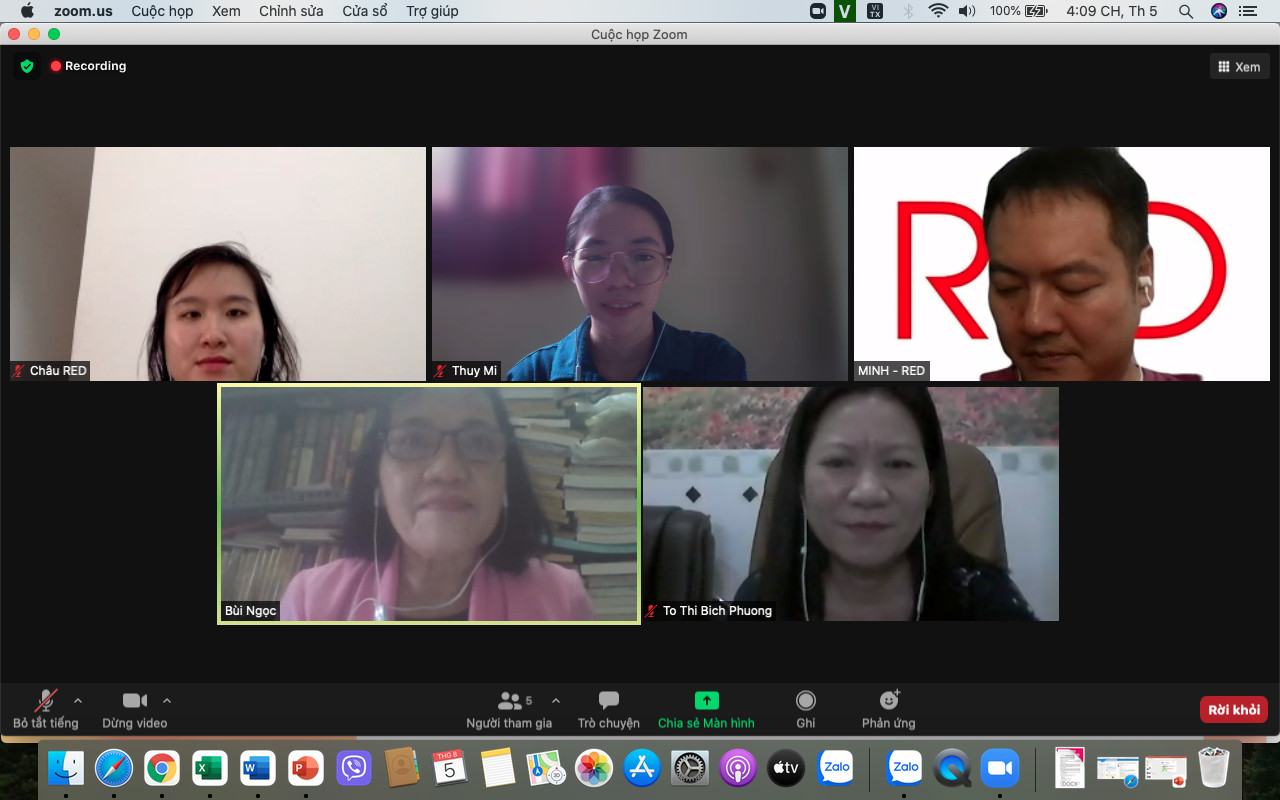Open System Preferences from Dock
The height and width of the screenshot is (800, 1280).
690,768
